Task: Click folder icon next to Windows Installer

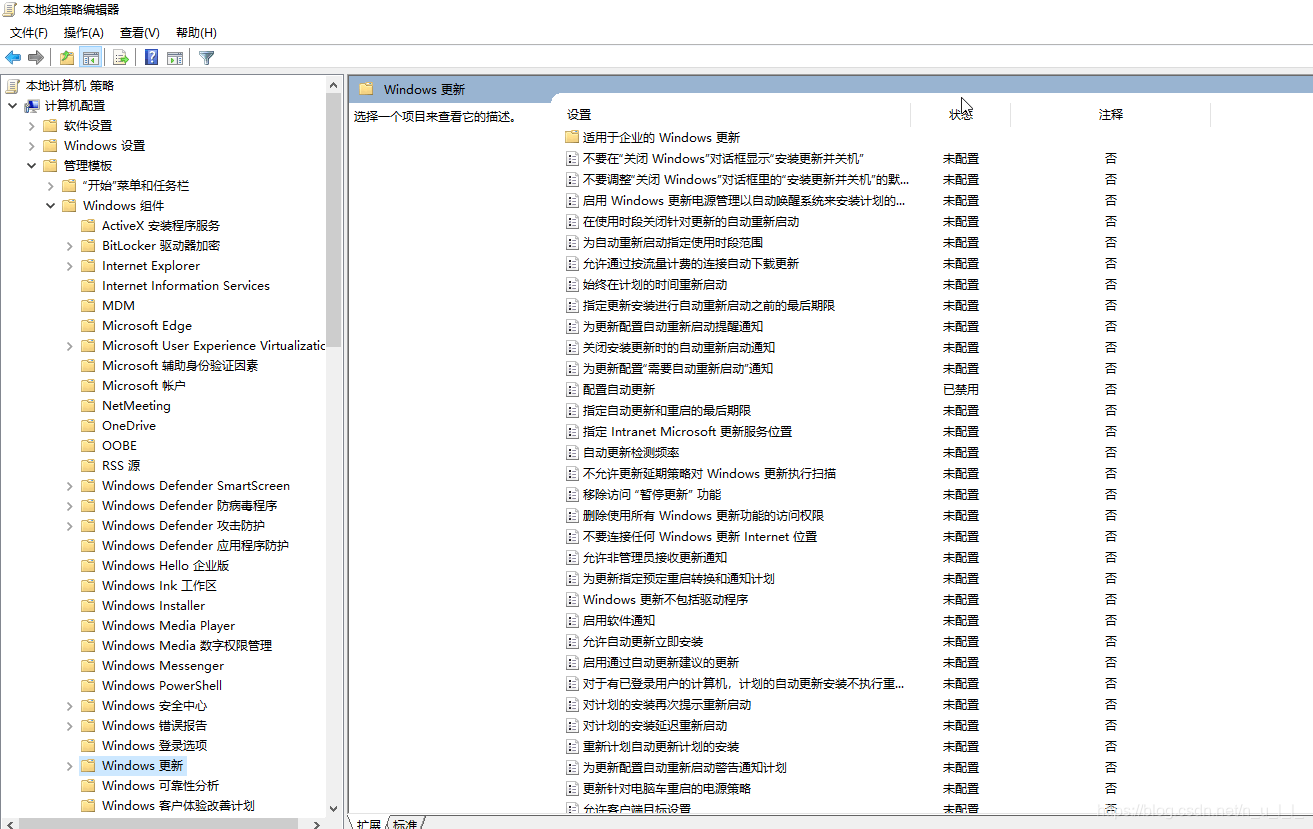Action: (88, 606)
